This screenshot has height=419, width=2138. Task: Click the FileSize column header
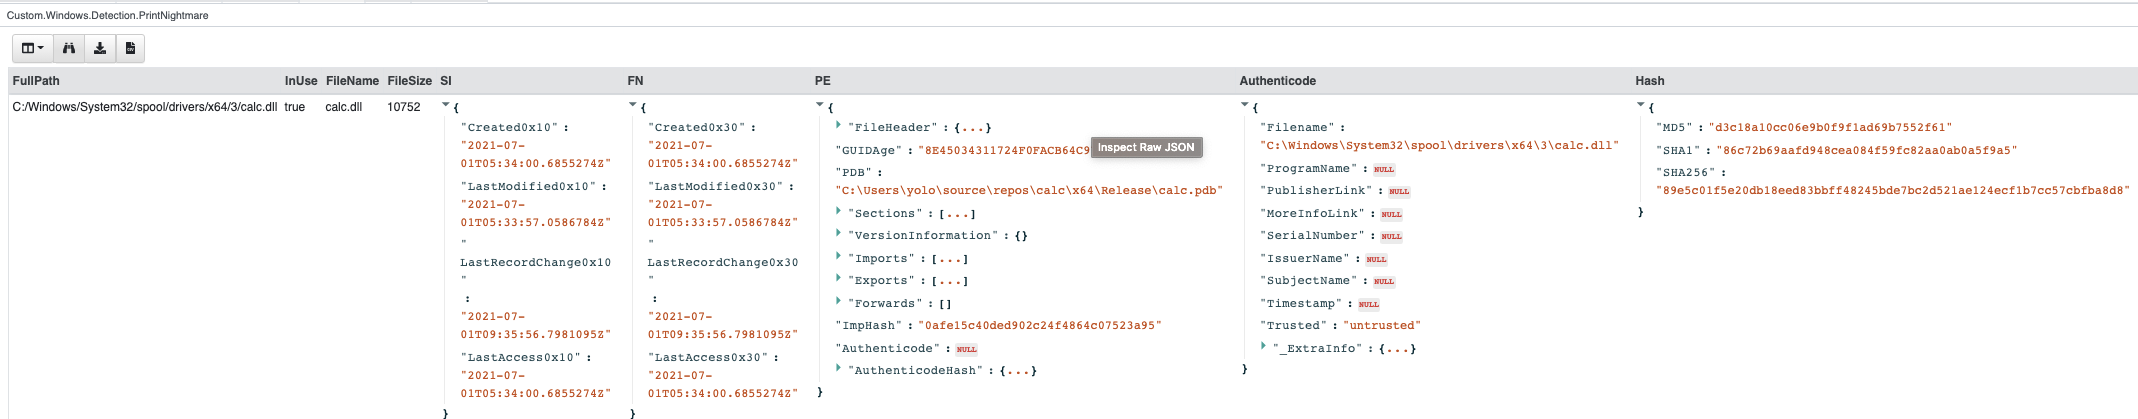coord(410,81)
